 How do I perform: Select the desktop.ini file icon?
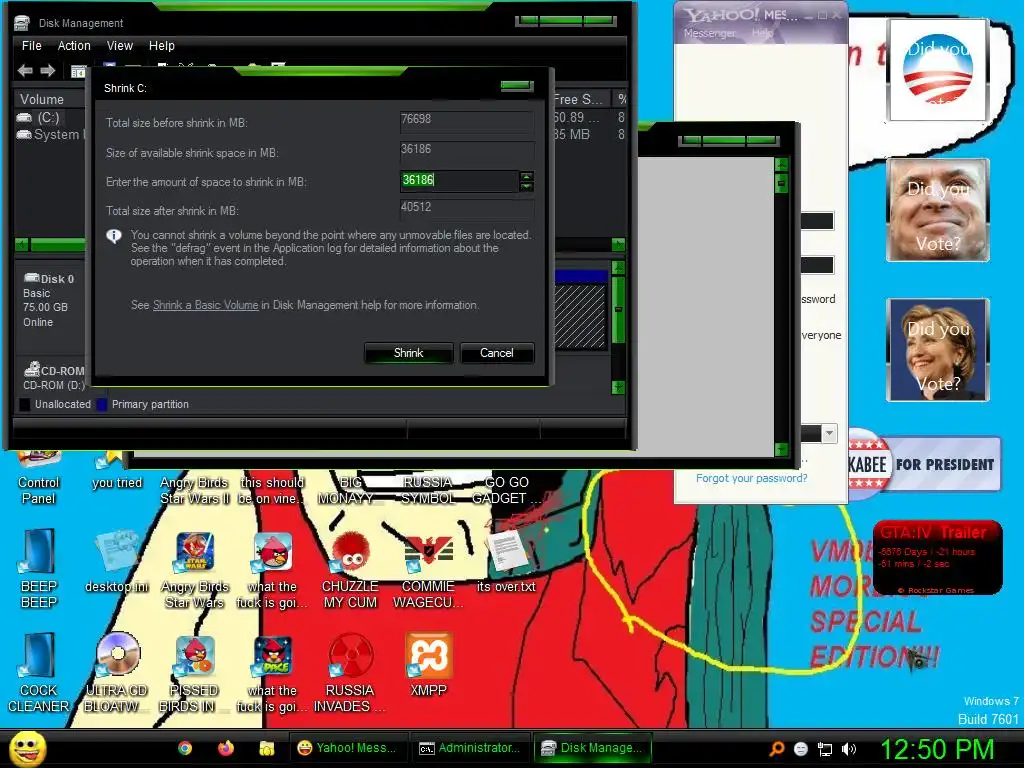coord(117,562)
